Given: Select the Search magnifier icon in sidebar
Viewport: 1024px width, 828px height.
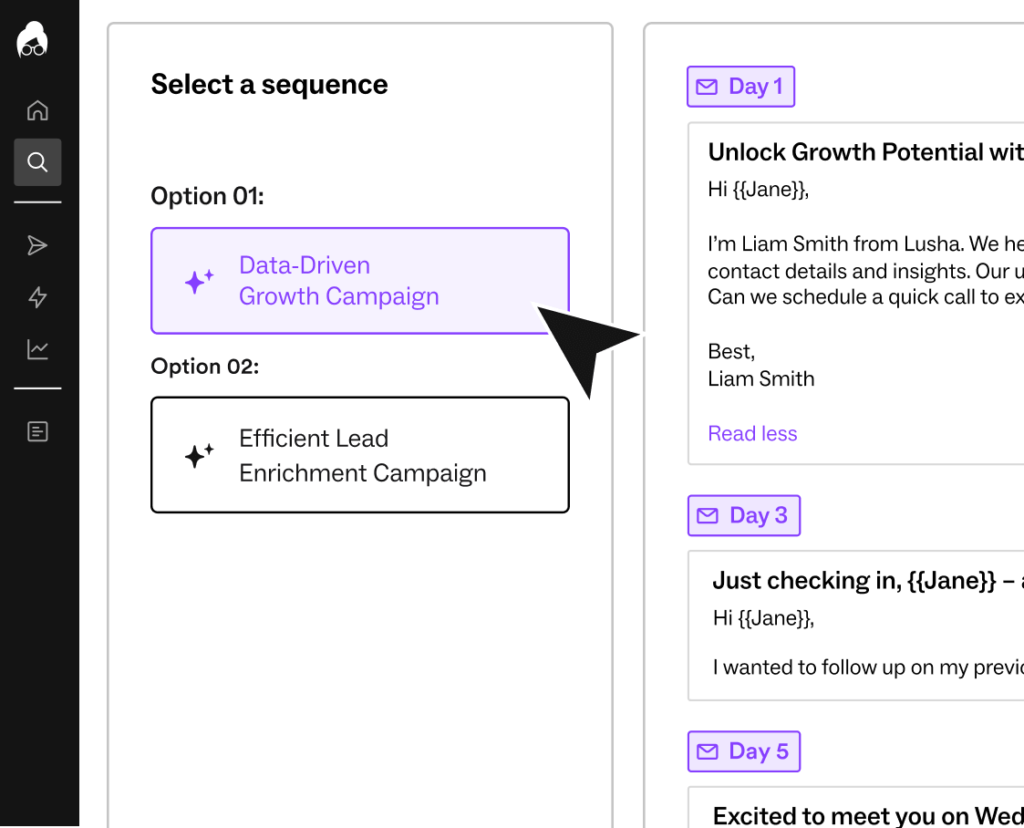Looking at the screenshot, I should pyautogui.click(x=37, y=162).
